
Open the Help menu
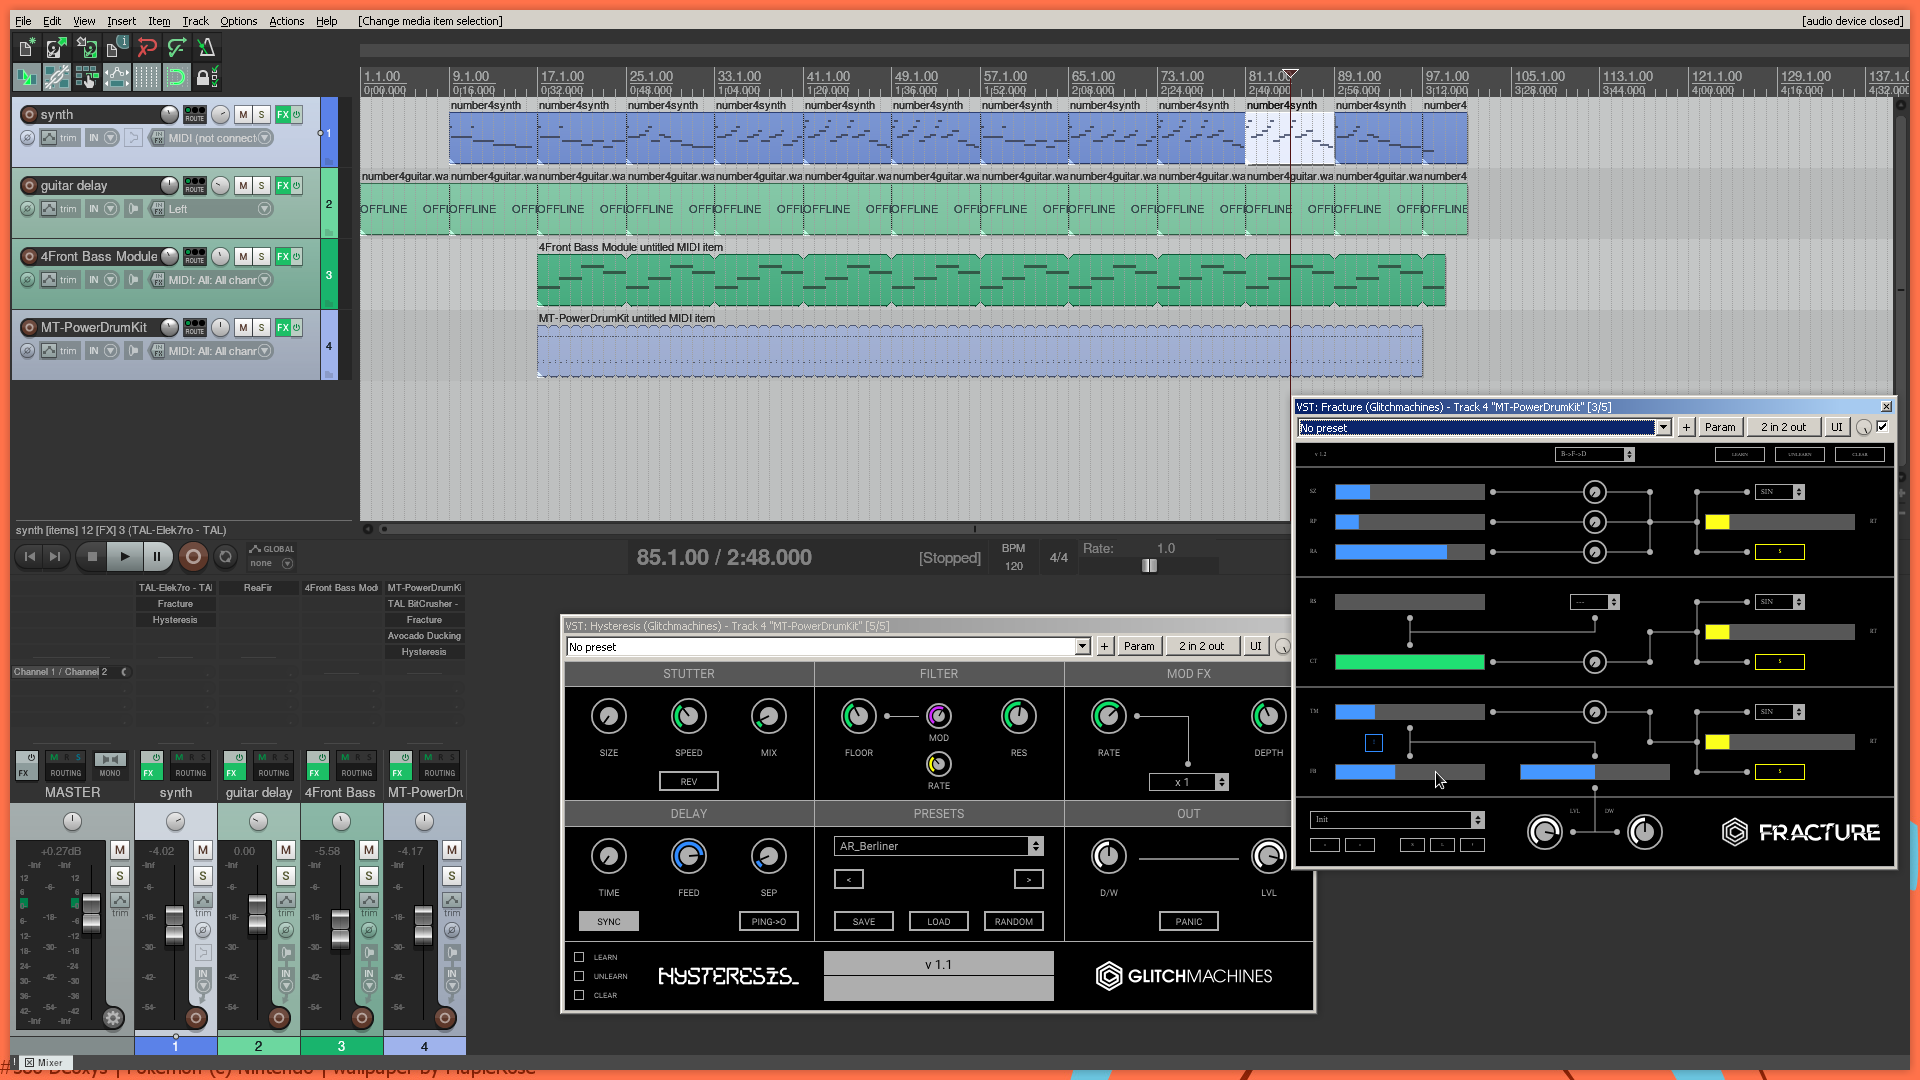326,21
